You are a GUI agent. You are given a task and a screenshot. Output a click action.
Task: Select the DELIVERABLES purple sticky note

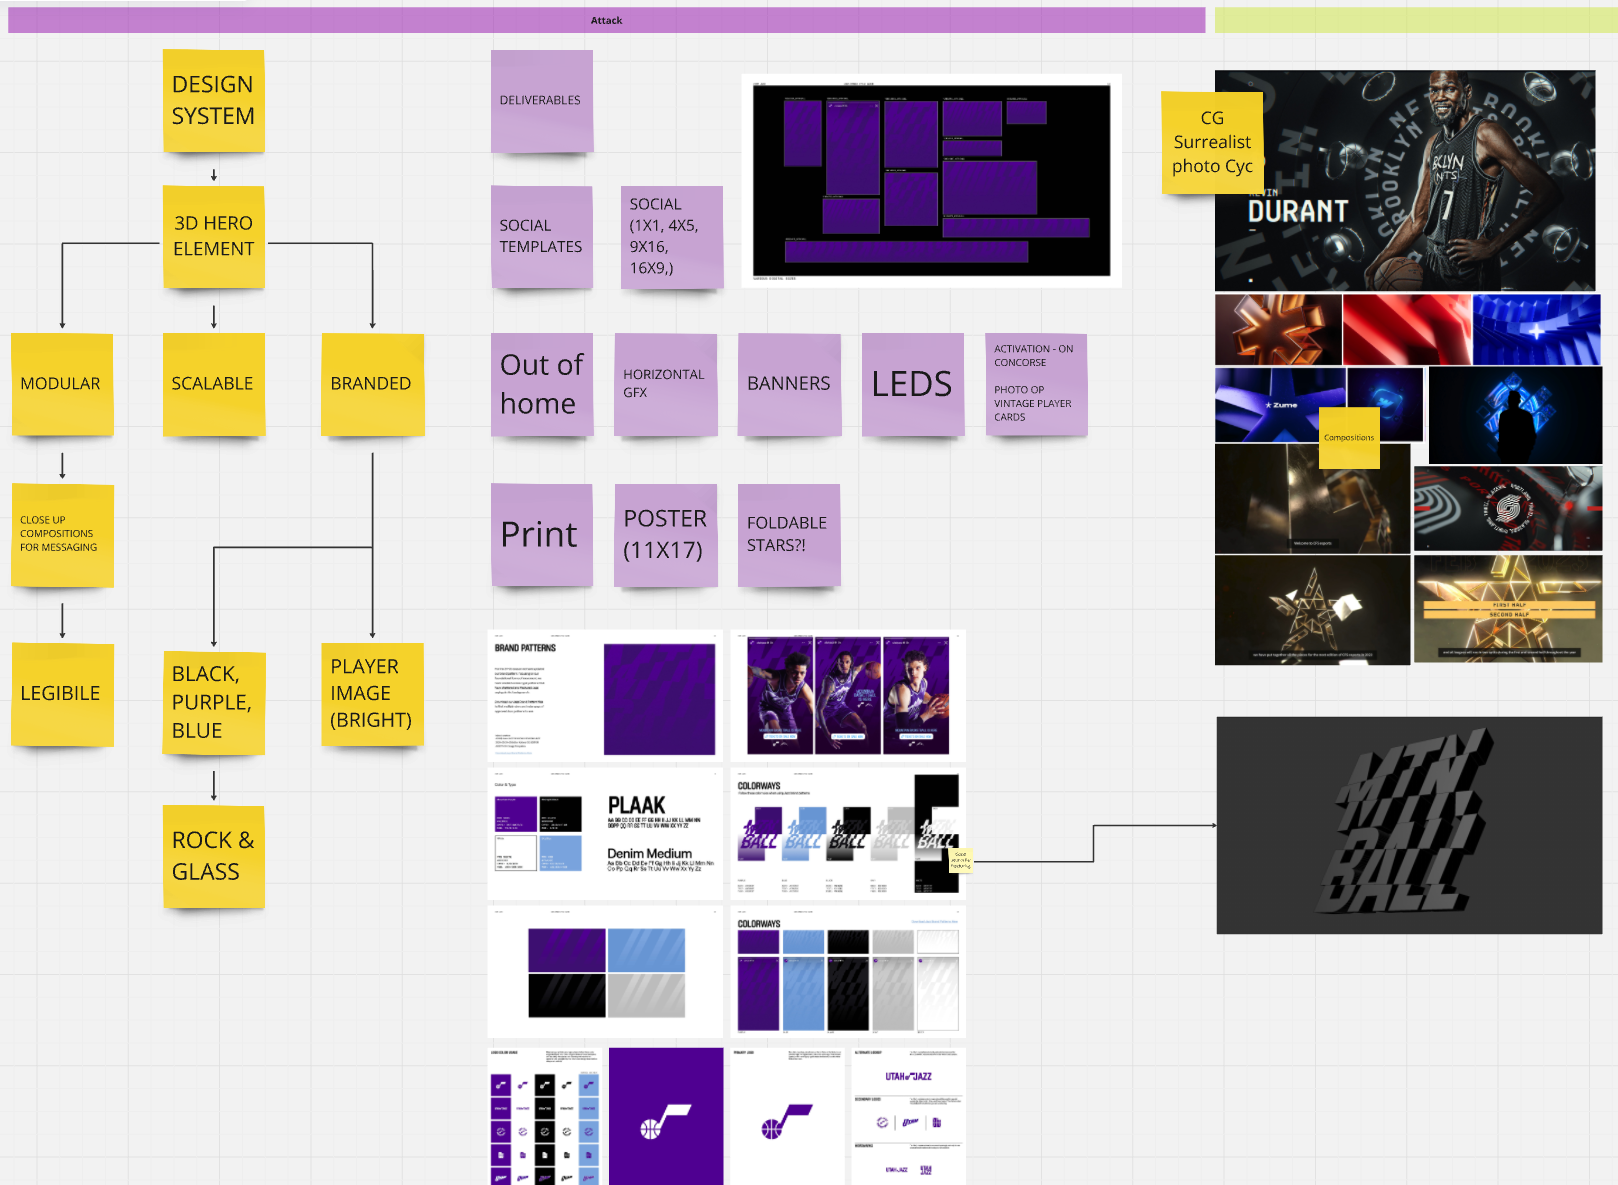point(541,99)
